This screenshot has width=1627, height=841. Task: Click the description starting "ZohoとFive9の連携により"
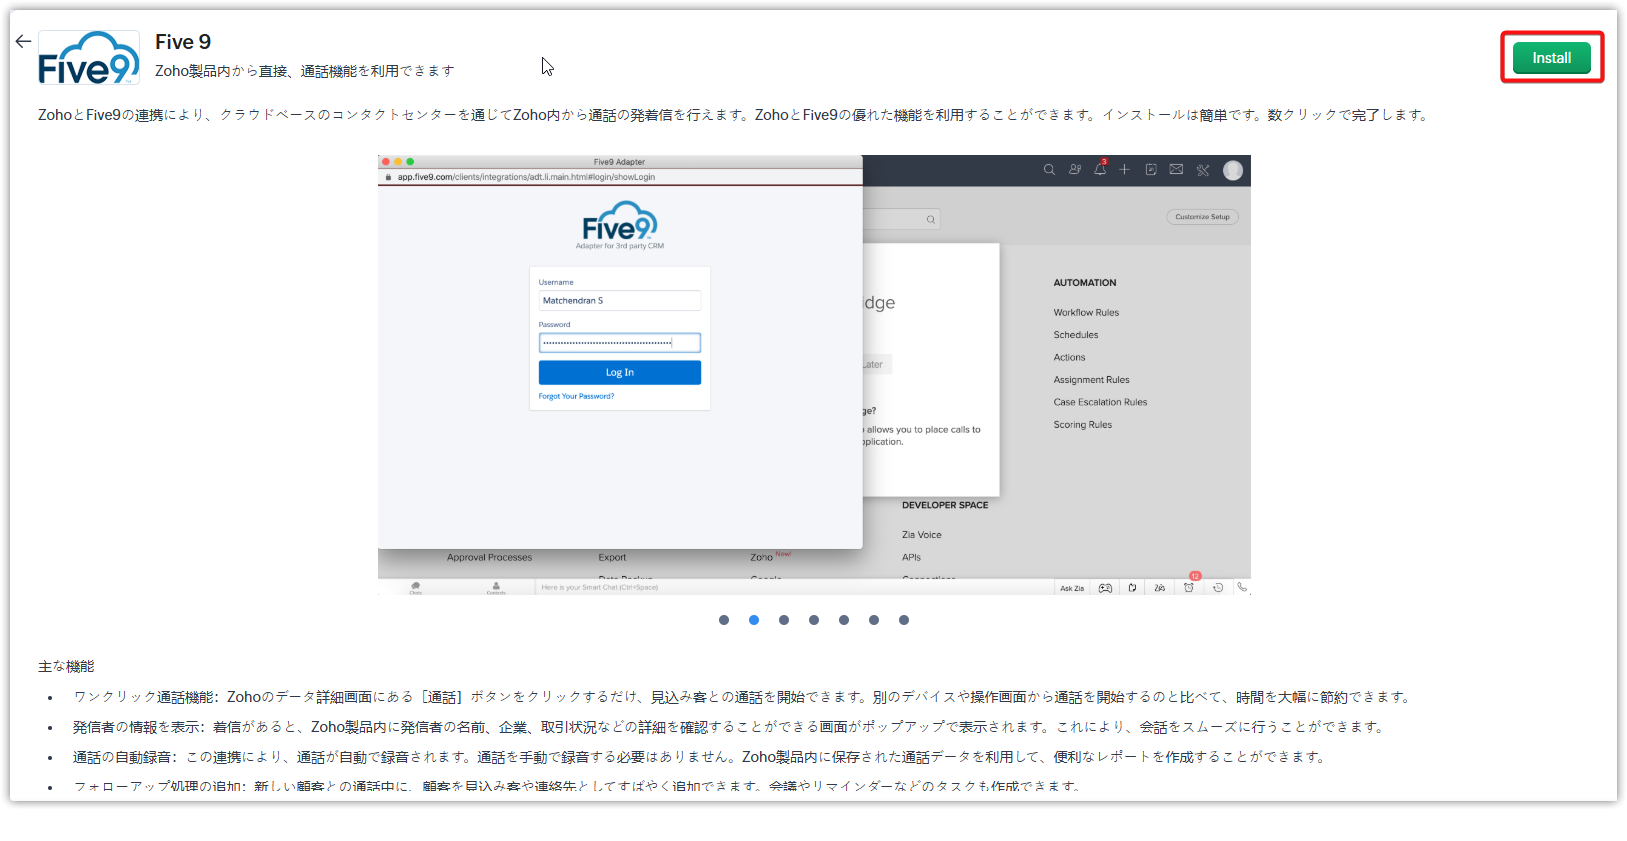pos(734,115)
